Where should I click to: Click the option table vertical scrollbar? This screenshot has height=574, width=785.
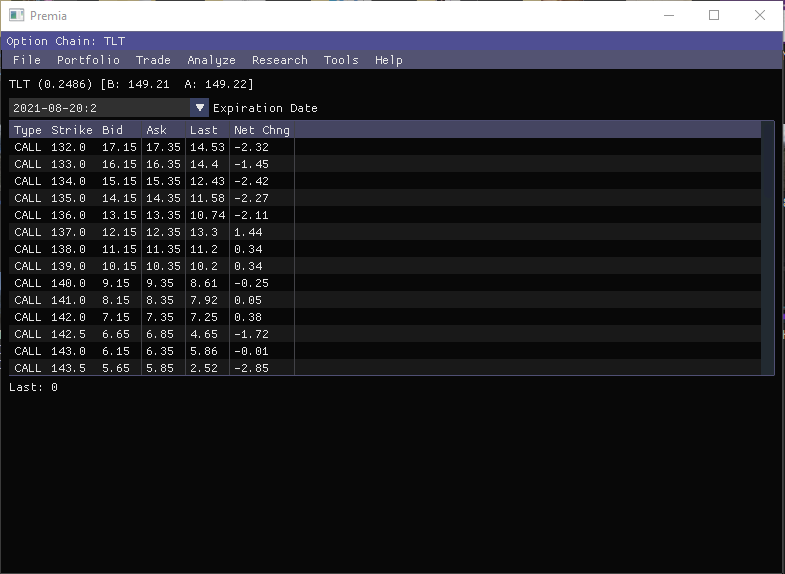click(767, 248)
